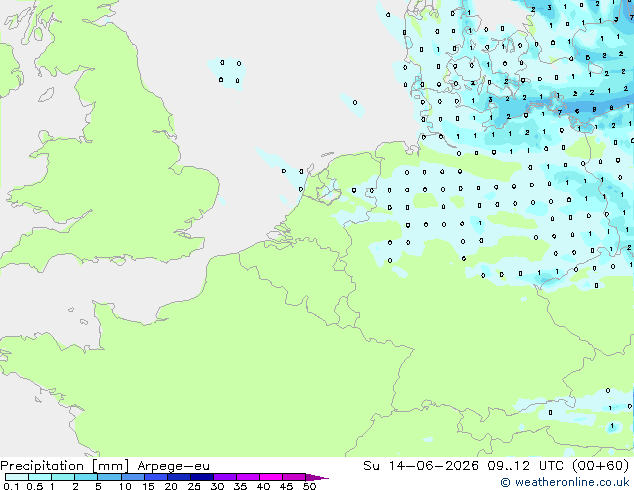
Task: Click the 35–40 mm legend swatch
Action: coord(248,477)
